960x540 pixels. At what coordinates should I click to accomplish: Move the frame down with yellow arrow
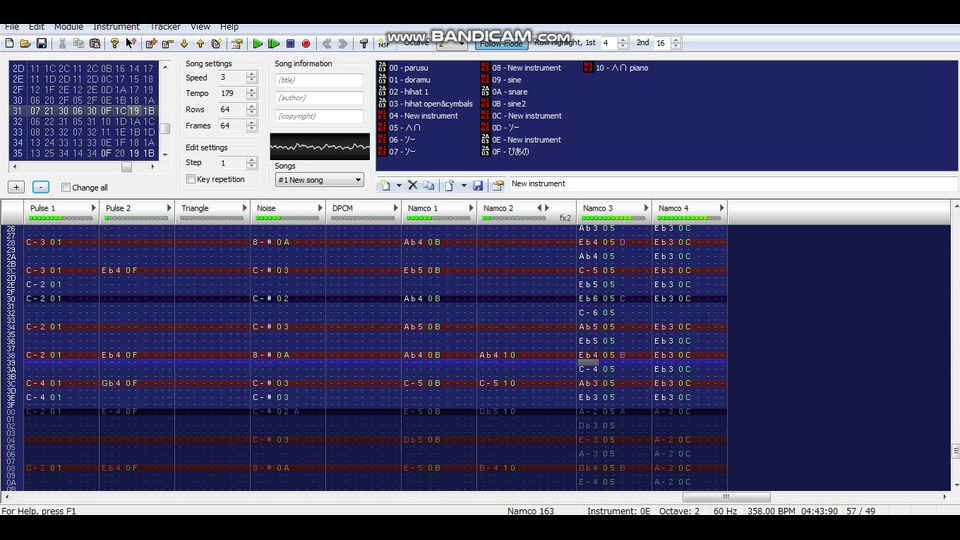pyautogui.click(x=184, y=43)
